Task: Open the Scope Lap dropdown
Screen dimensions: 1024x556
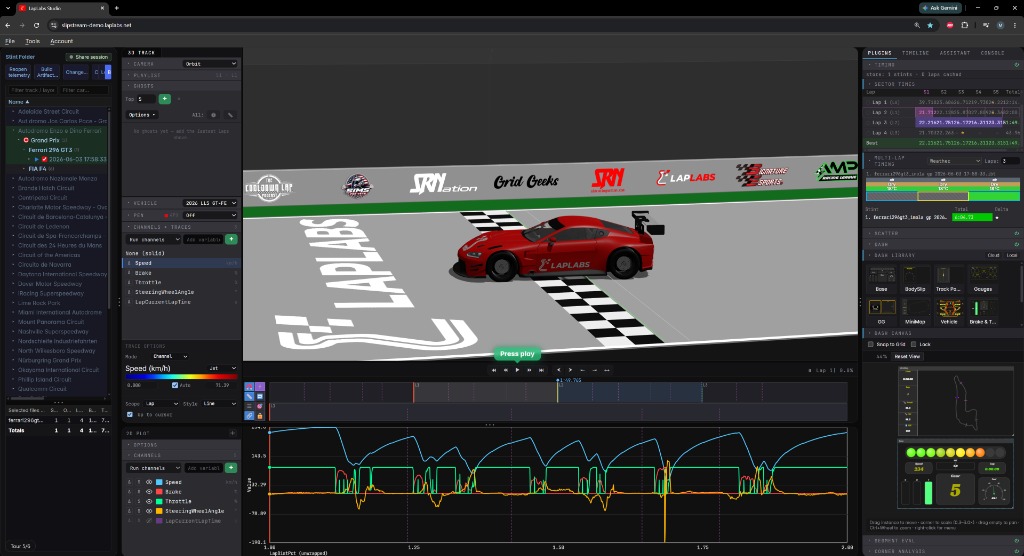Action: coord(162,404)
